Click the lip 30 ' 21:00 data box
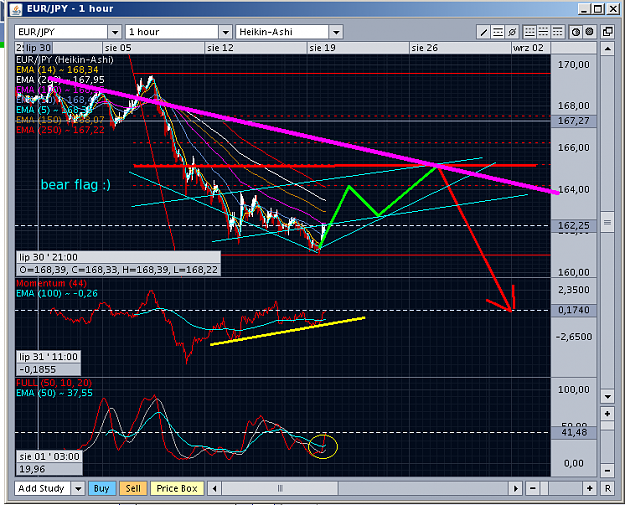The width and height of the screenshot is (625, 505). [118, 257]
